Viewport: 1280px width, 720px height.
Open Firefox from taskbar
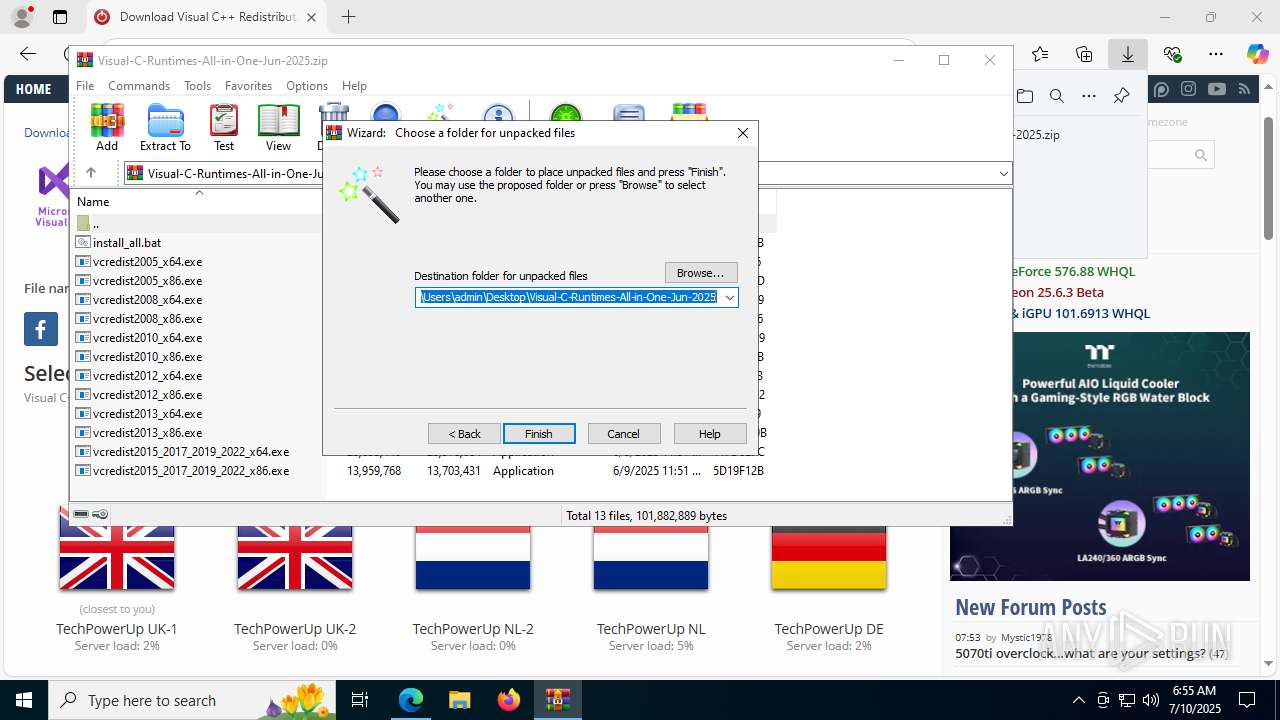509,700
